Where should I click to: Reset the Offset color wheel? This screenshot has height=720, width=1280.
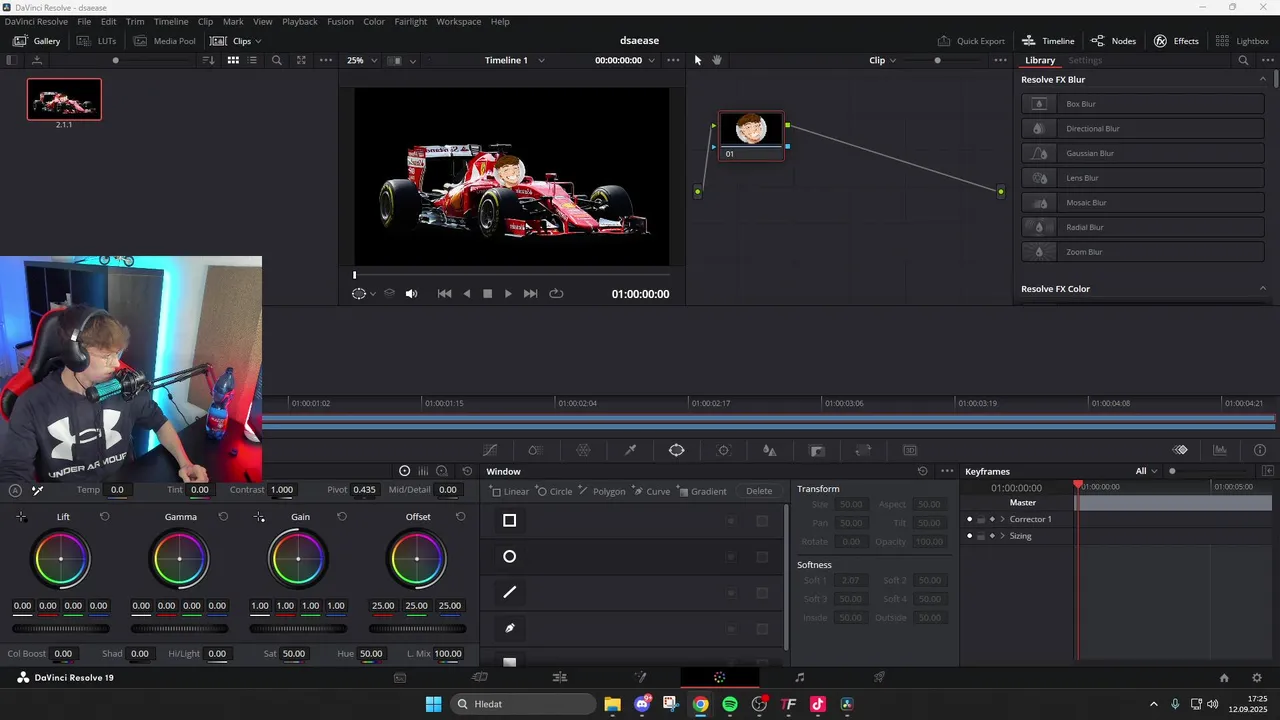tap(460, 517)
